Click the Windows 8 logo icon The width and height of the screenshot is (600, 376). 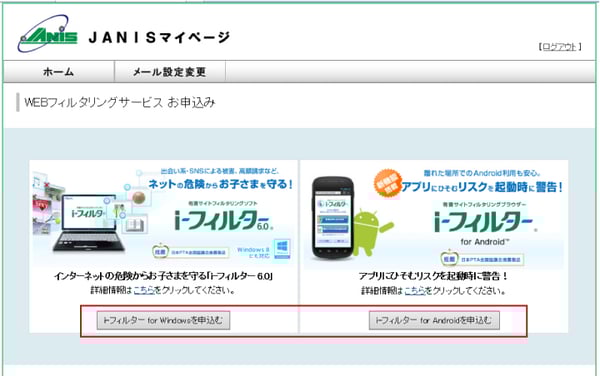pos(282,248)
